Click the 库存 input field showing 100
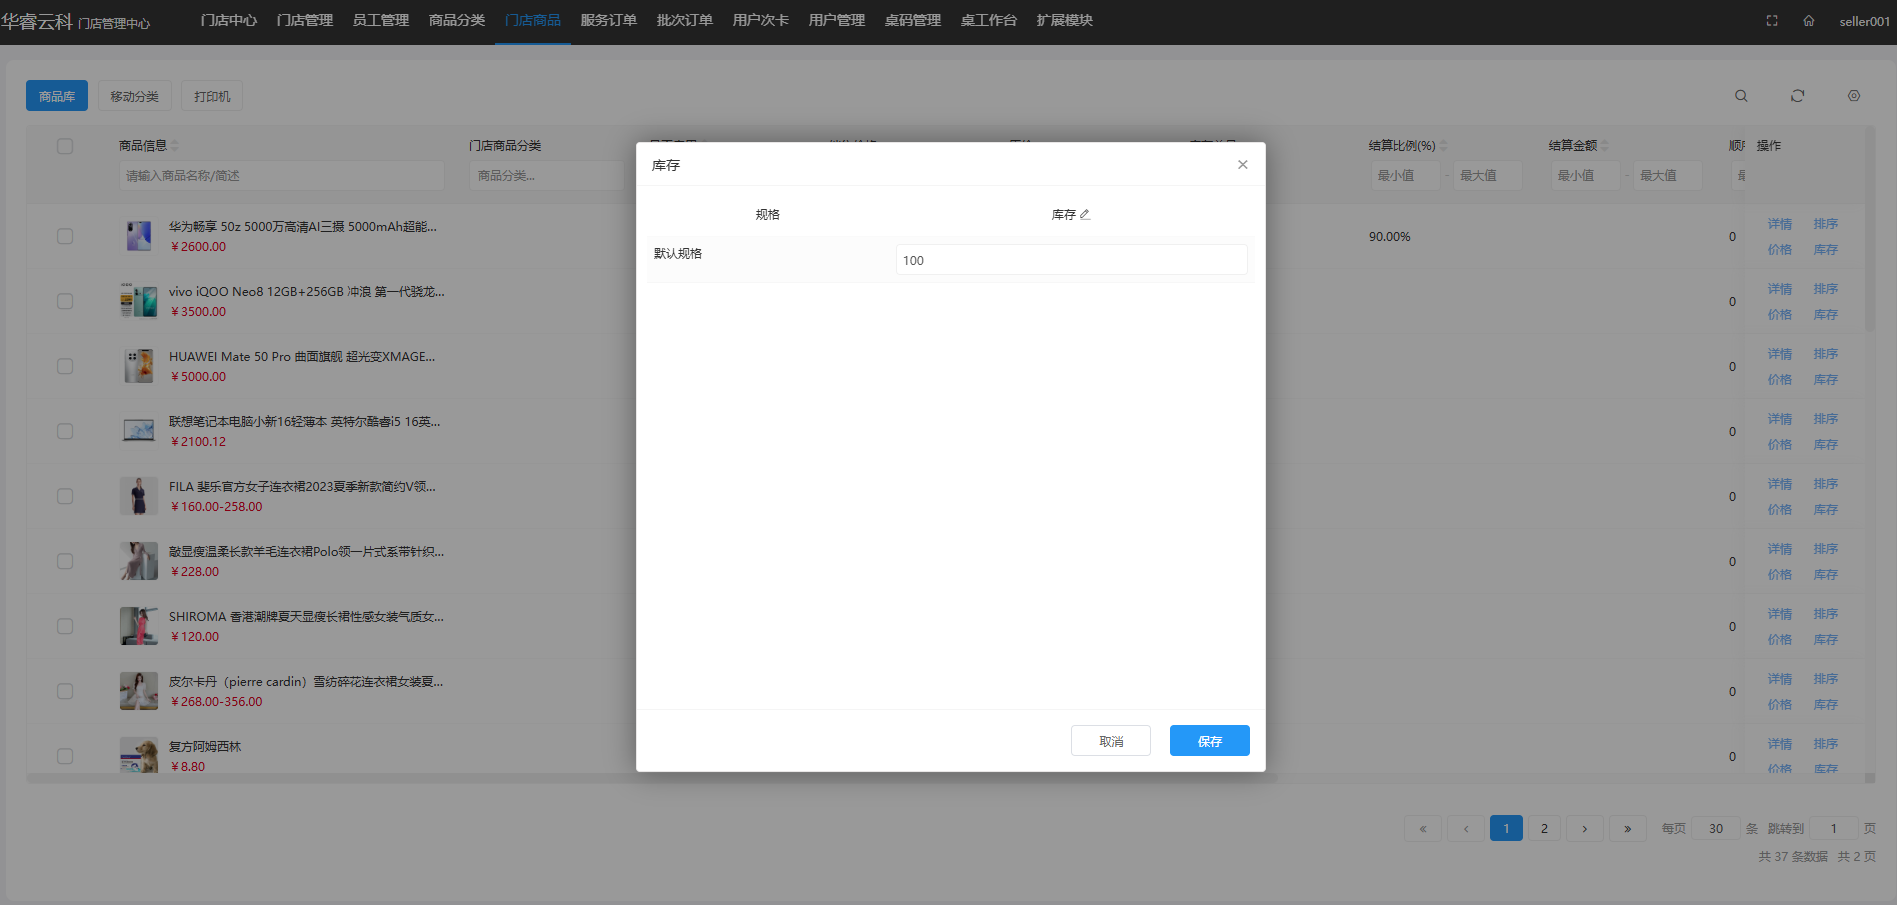The height and width of the screenshot is (905, 1897). point(1070,260)
